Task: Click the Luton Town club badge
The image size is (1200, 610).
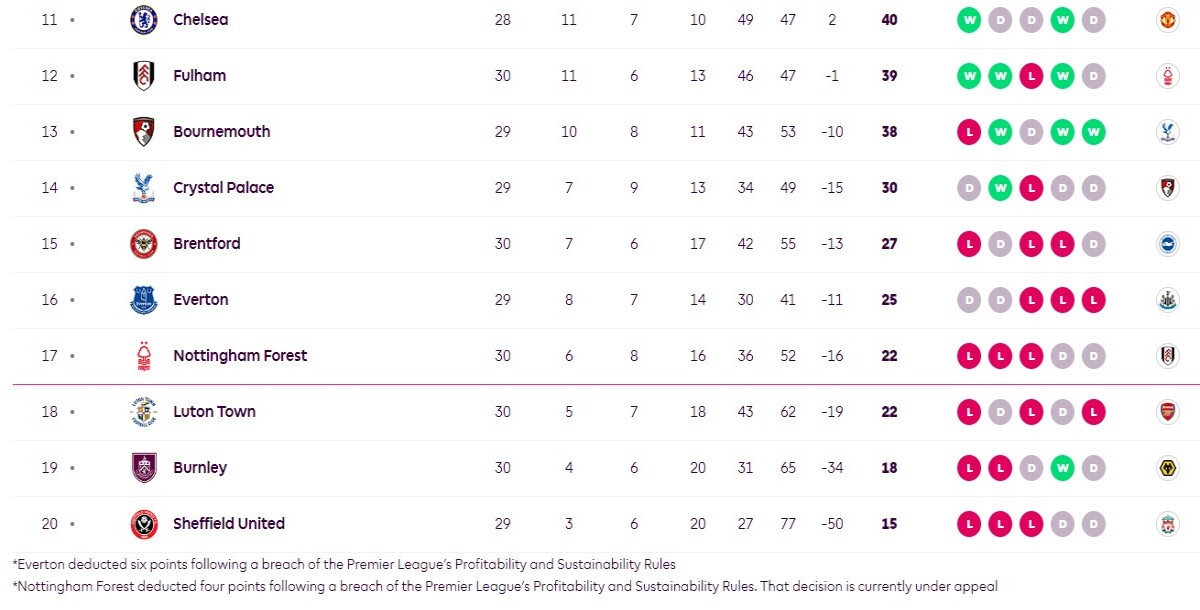Action: coord(144,412)
